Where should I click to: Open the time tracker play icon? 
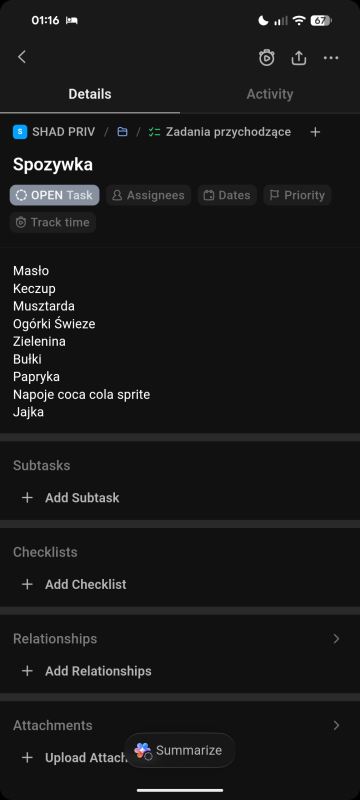(266, 58)
